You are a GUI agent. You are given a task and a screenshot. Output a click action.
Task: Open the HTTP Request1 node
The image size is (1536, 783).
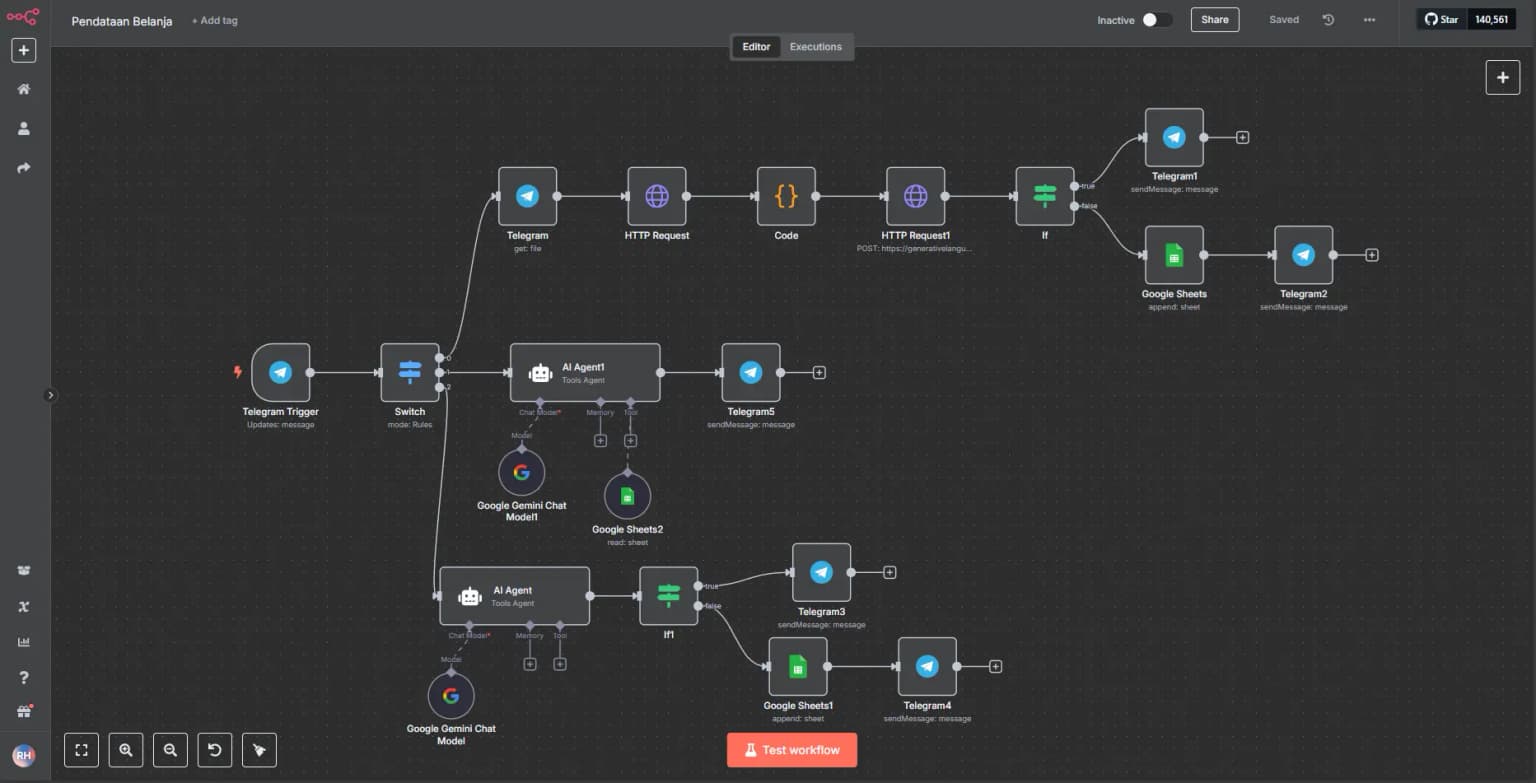tap(915, 196)
